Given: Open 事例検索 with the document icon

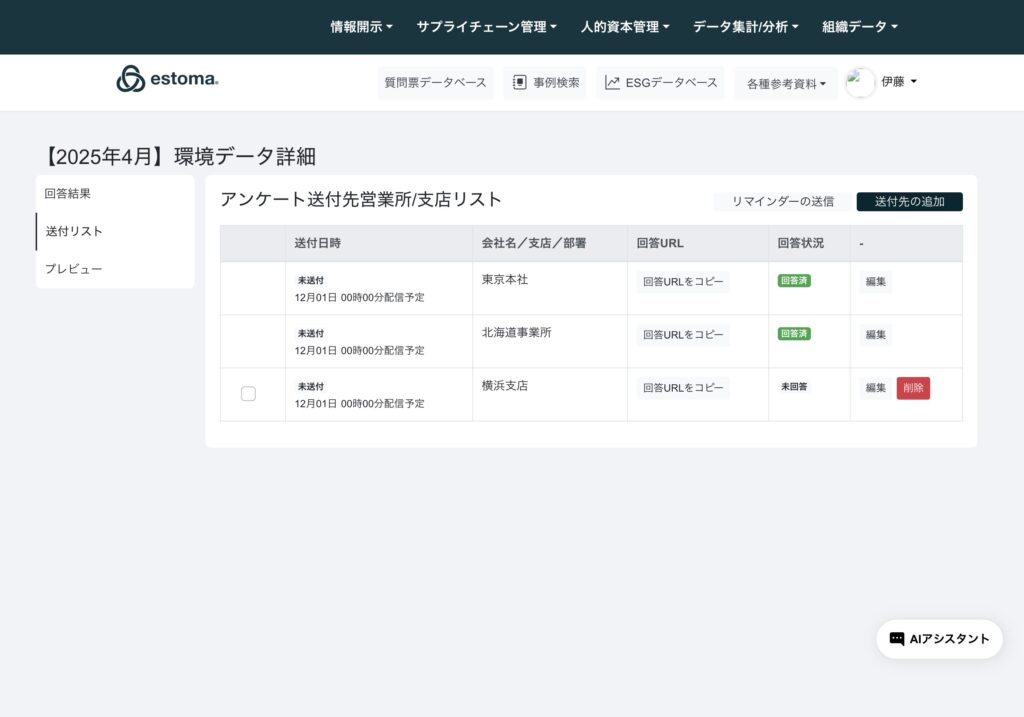Looking at the screenshot, I should (x=545, y=83).
